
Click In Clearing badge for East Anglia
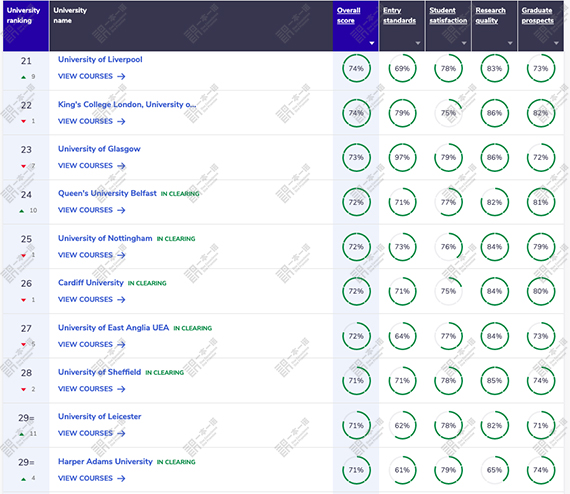pos(193,328)
